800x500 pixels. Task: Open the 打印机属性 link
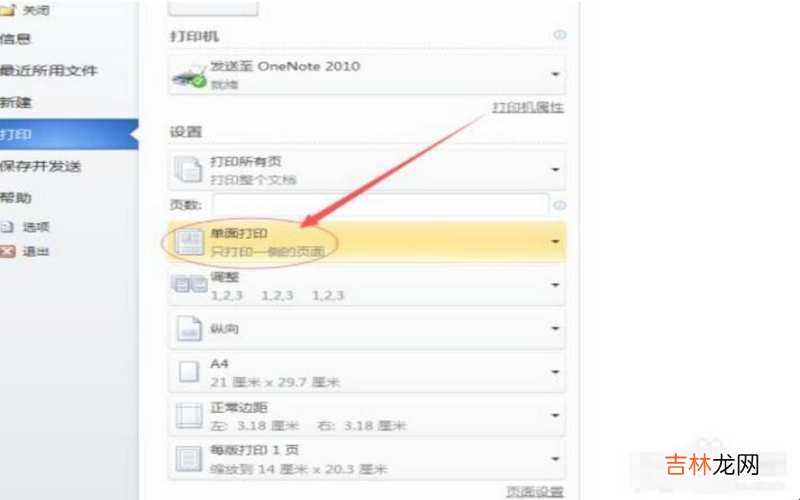[x=528, y=107]
